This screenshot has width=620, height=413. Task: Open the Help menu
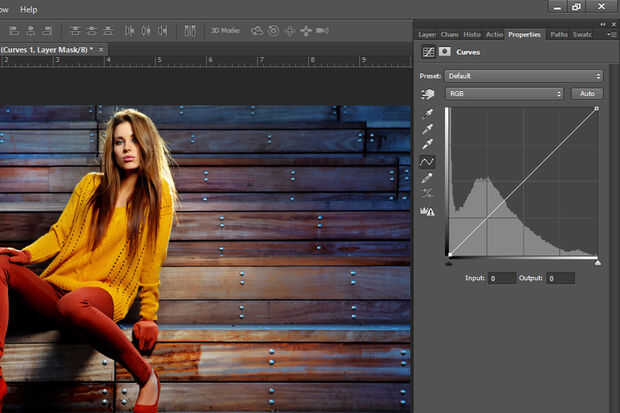(x=29, y=9)
